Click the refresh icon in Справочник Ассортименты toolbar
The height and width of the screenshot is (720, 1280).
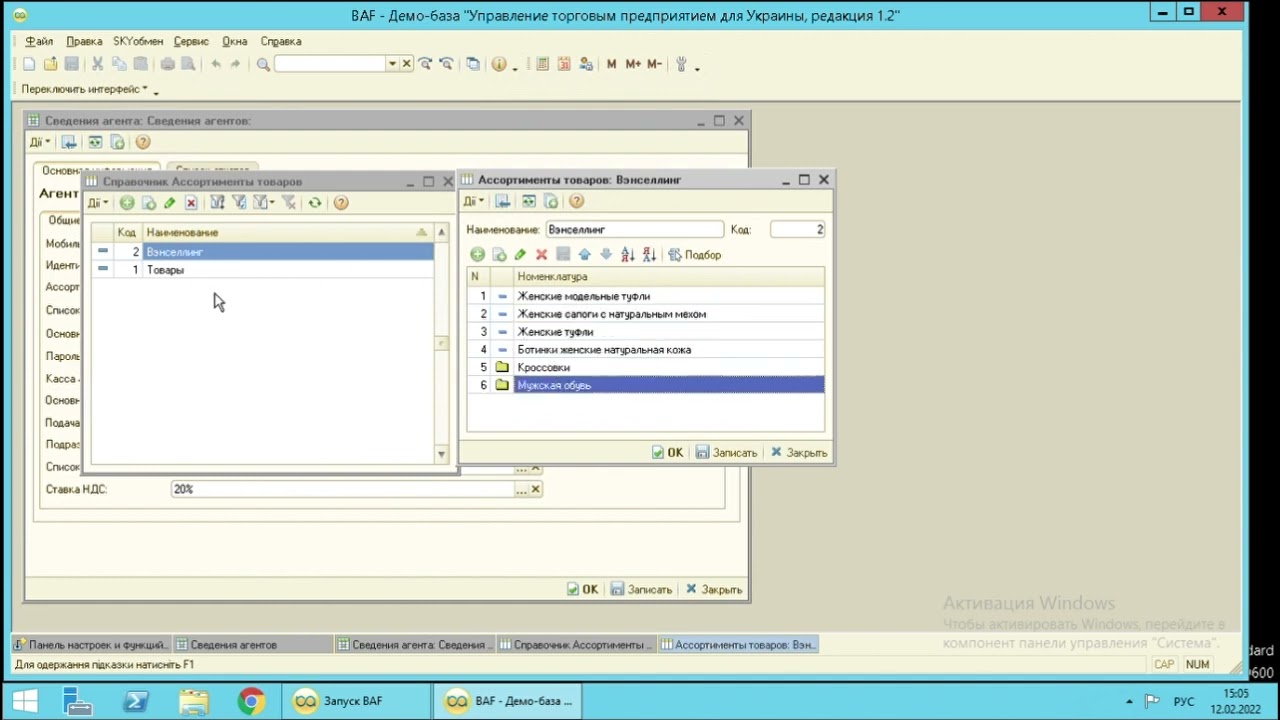tap(315, 203)
